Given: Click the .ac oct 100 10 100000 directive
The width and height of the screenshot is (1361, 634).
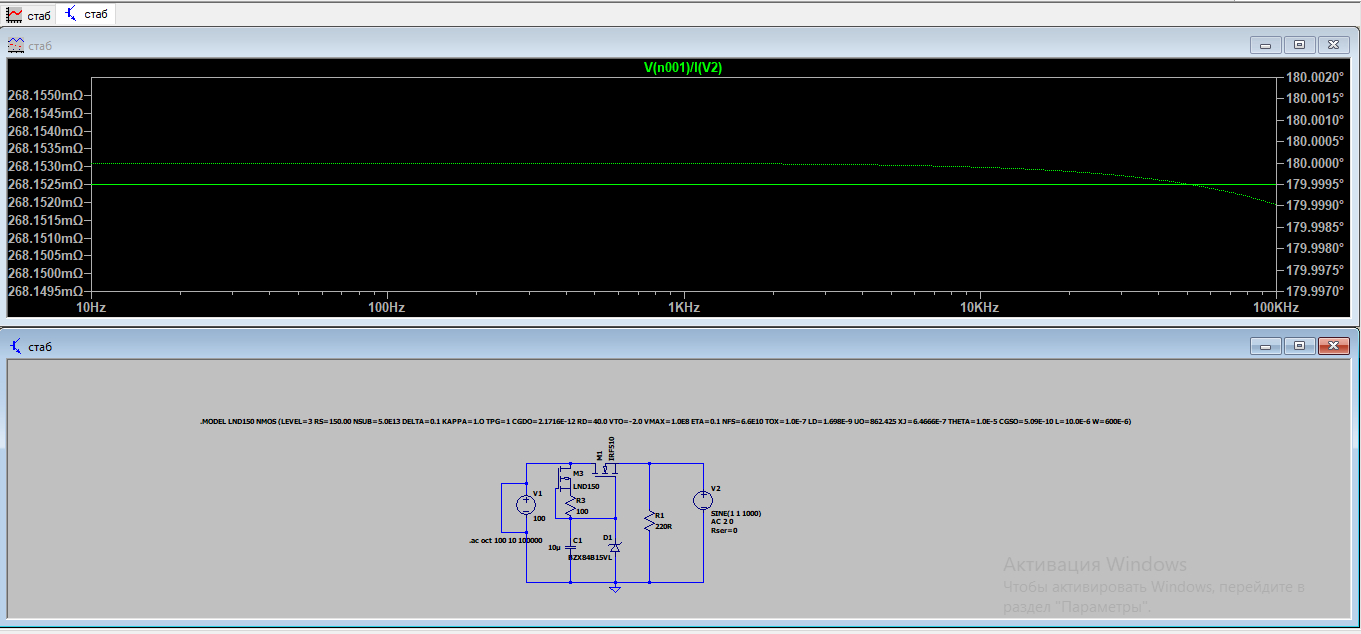Looking at the screenshot, I should tap(506, 540).
